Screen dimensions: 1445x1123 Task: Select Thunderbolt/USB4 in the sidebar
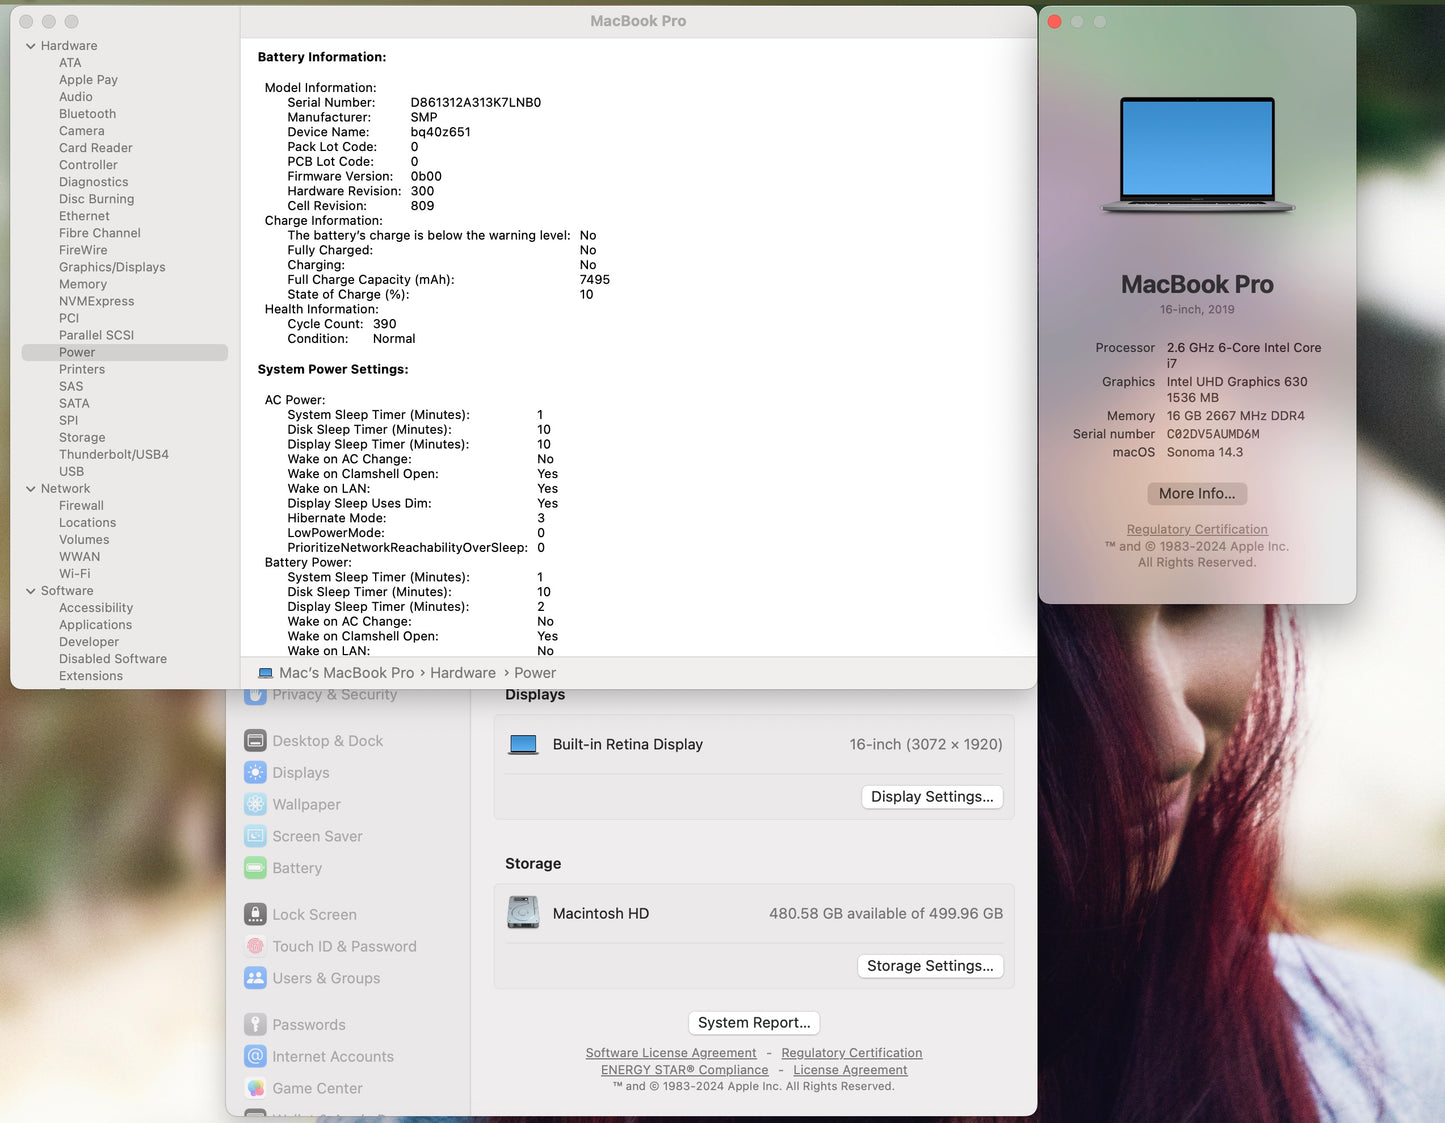pyautogui.click(x=113, y=454)
